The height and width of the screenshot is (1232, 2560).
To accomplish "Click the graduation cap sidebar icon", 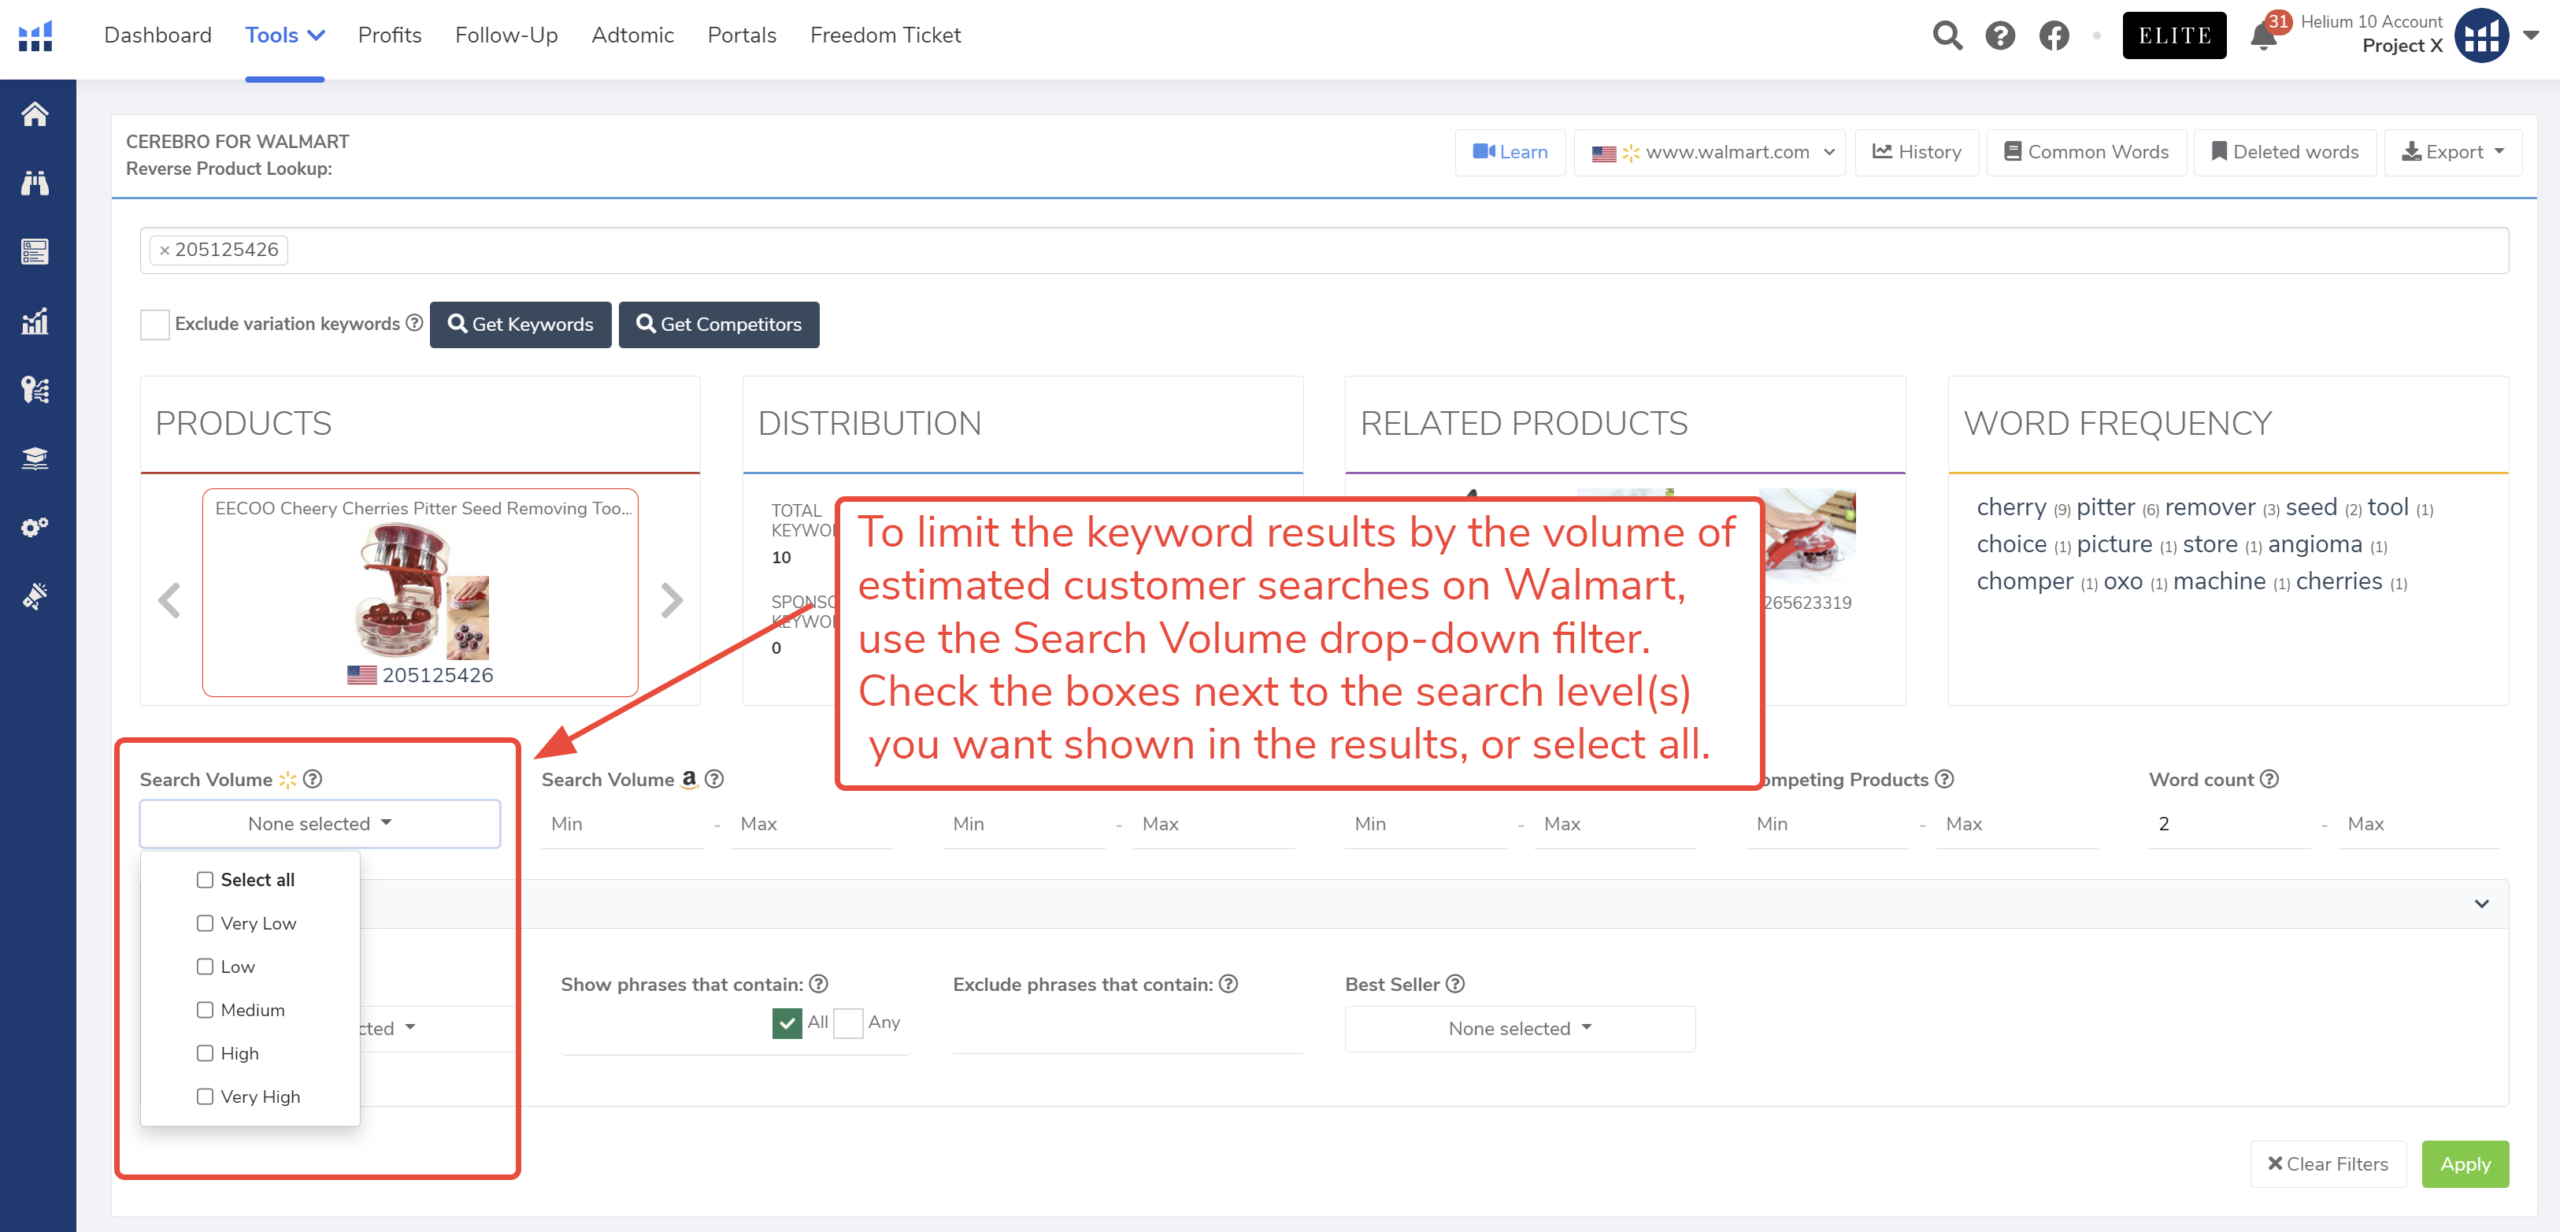I will (35, 458).
